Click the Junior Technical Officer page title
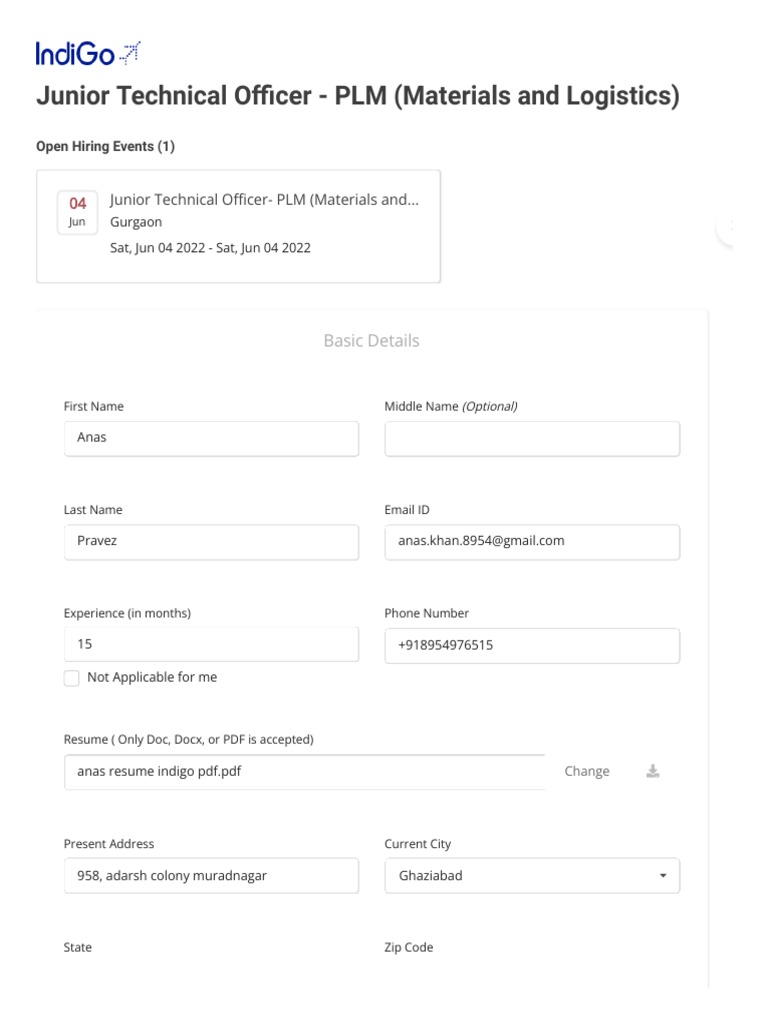This screenshot has height=1024, width=768. (358, 96)
